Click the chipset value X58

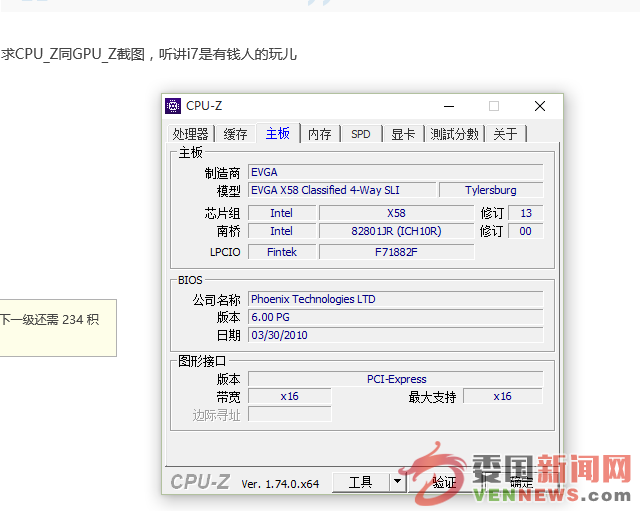[x=396, y=213]
